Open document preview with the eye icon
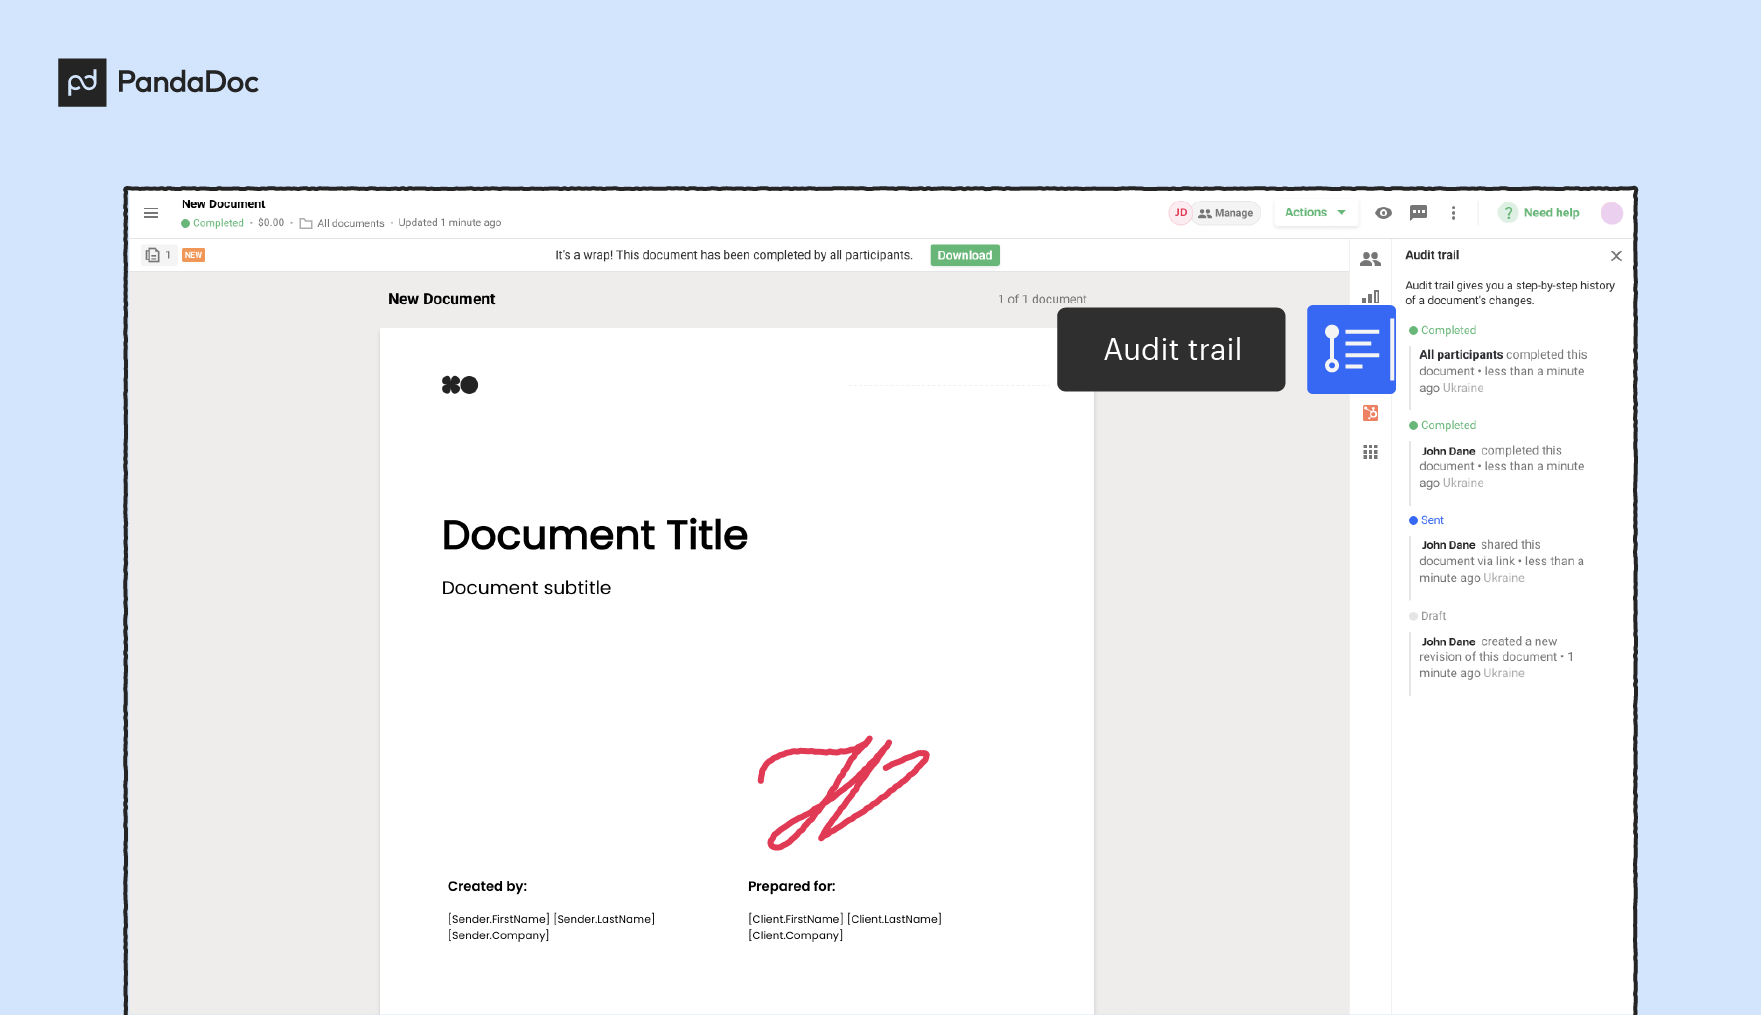The height and width of the screenshot is (1015, 1761). pos(1383,213)
